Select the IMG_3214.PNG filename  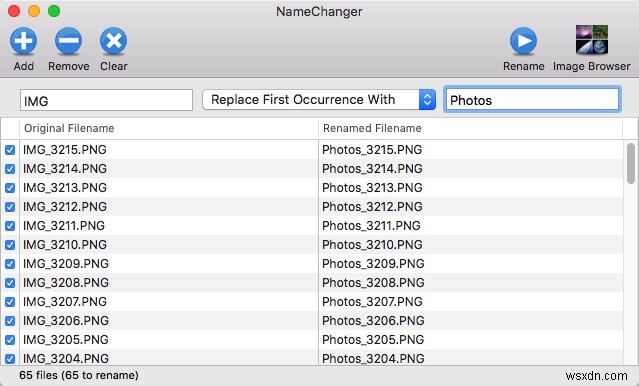pyautogui.click(x=65, y=169)
